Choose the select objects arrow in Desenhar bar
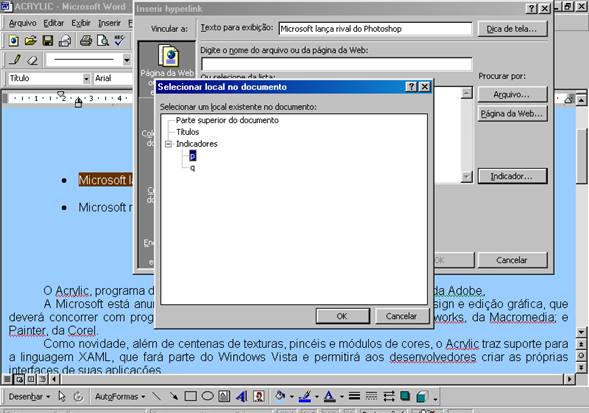Screen dimensions: 589x413 (x=62, y=396)
